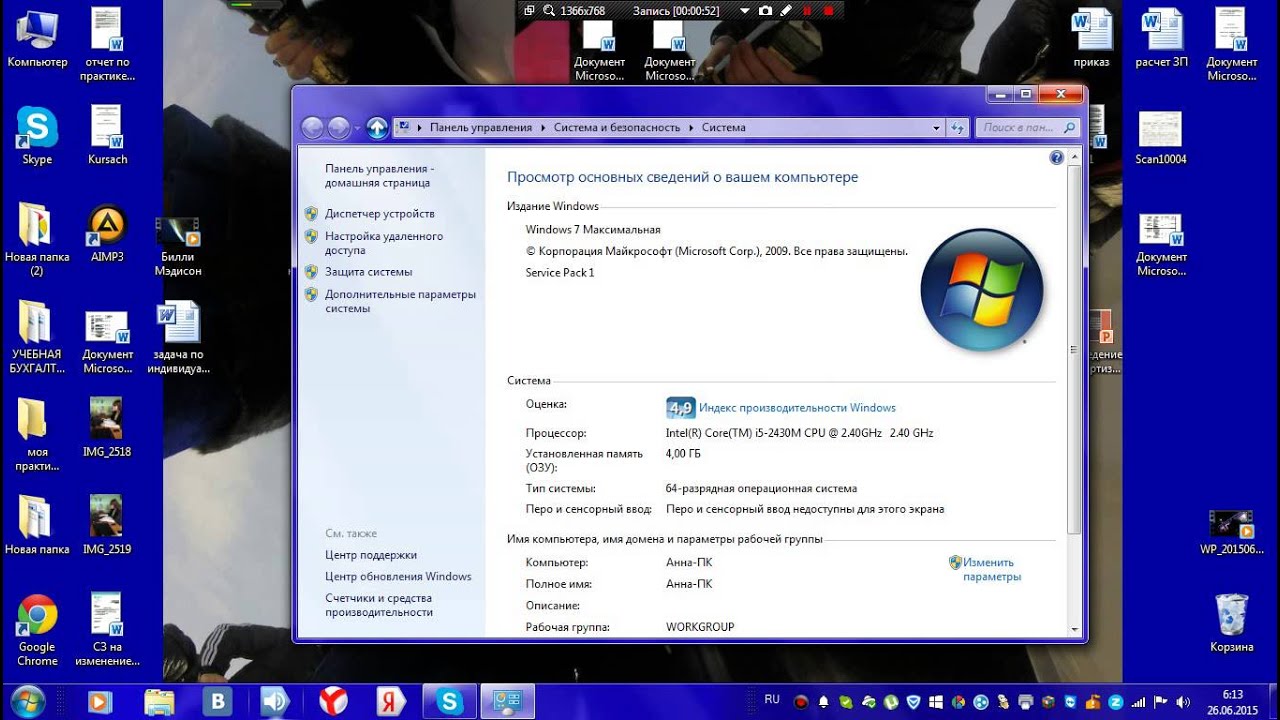The width and height of the screenshot is (1280, 720).
Task: Click the pencil draw icon in the recorder bar
Action: click(x=785, y=10)
